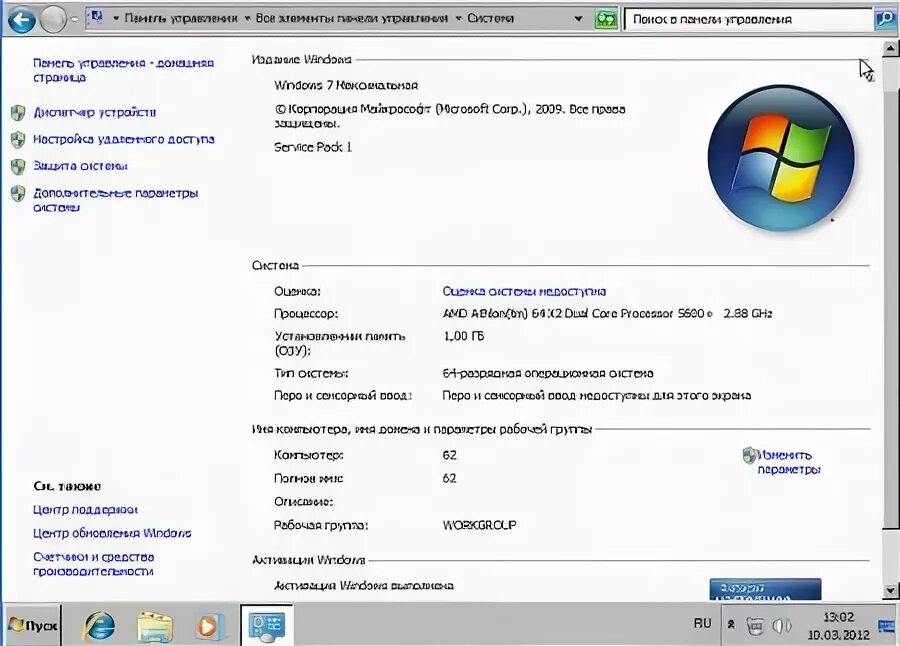
Task: Open Настройка удаленного доступа link
Action: (x=123, y=140)
